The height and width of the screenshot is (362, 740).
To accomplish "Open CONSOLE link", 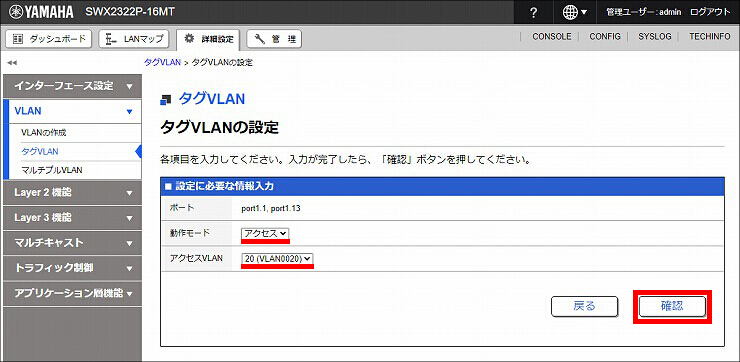I will point(552,37).
